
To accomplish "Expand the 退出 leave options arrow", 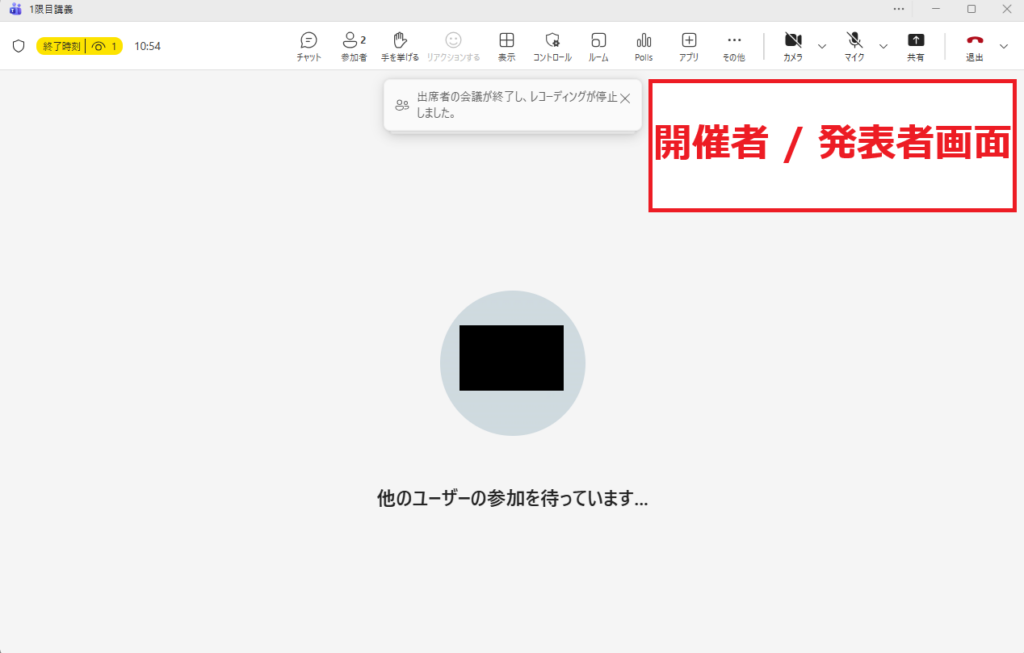I will click(x=1004, y=46).
